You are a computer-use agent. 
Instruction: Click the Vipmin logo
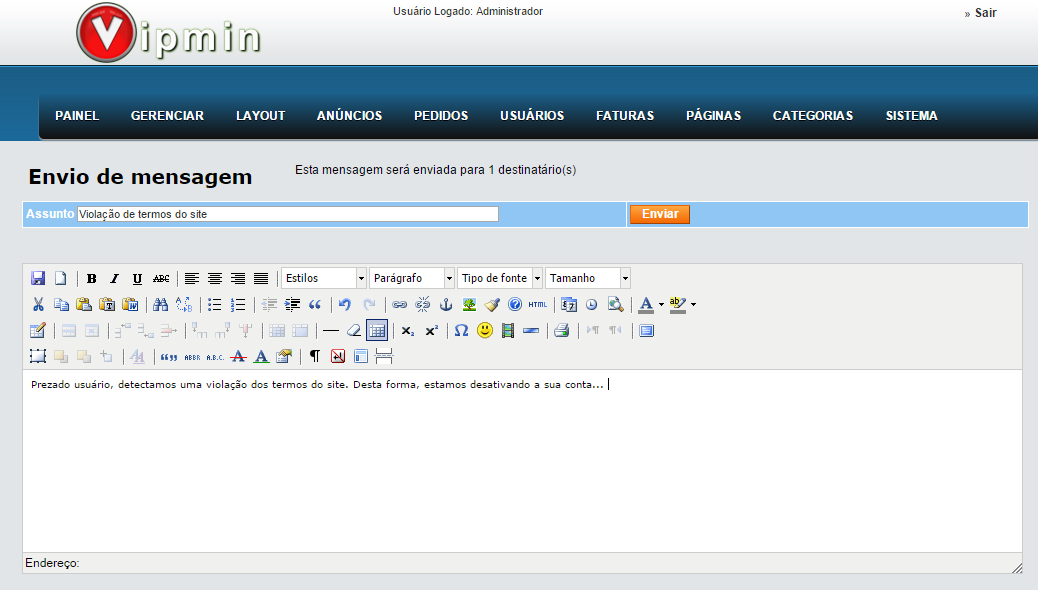169,33
